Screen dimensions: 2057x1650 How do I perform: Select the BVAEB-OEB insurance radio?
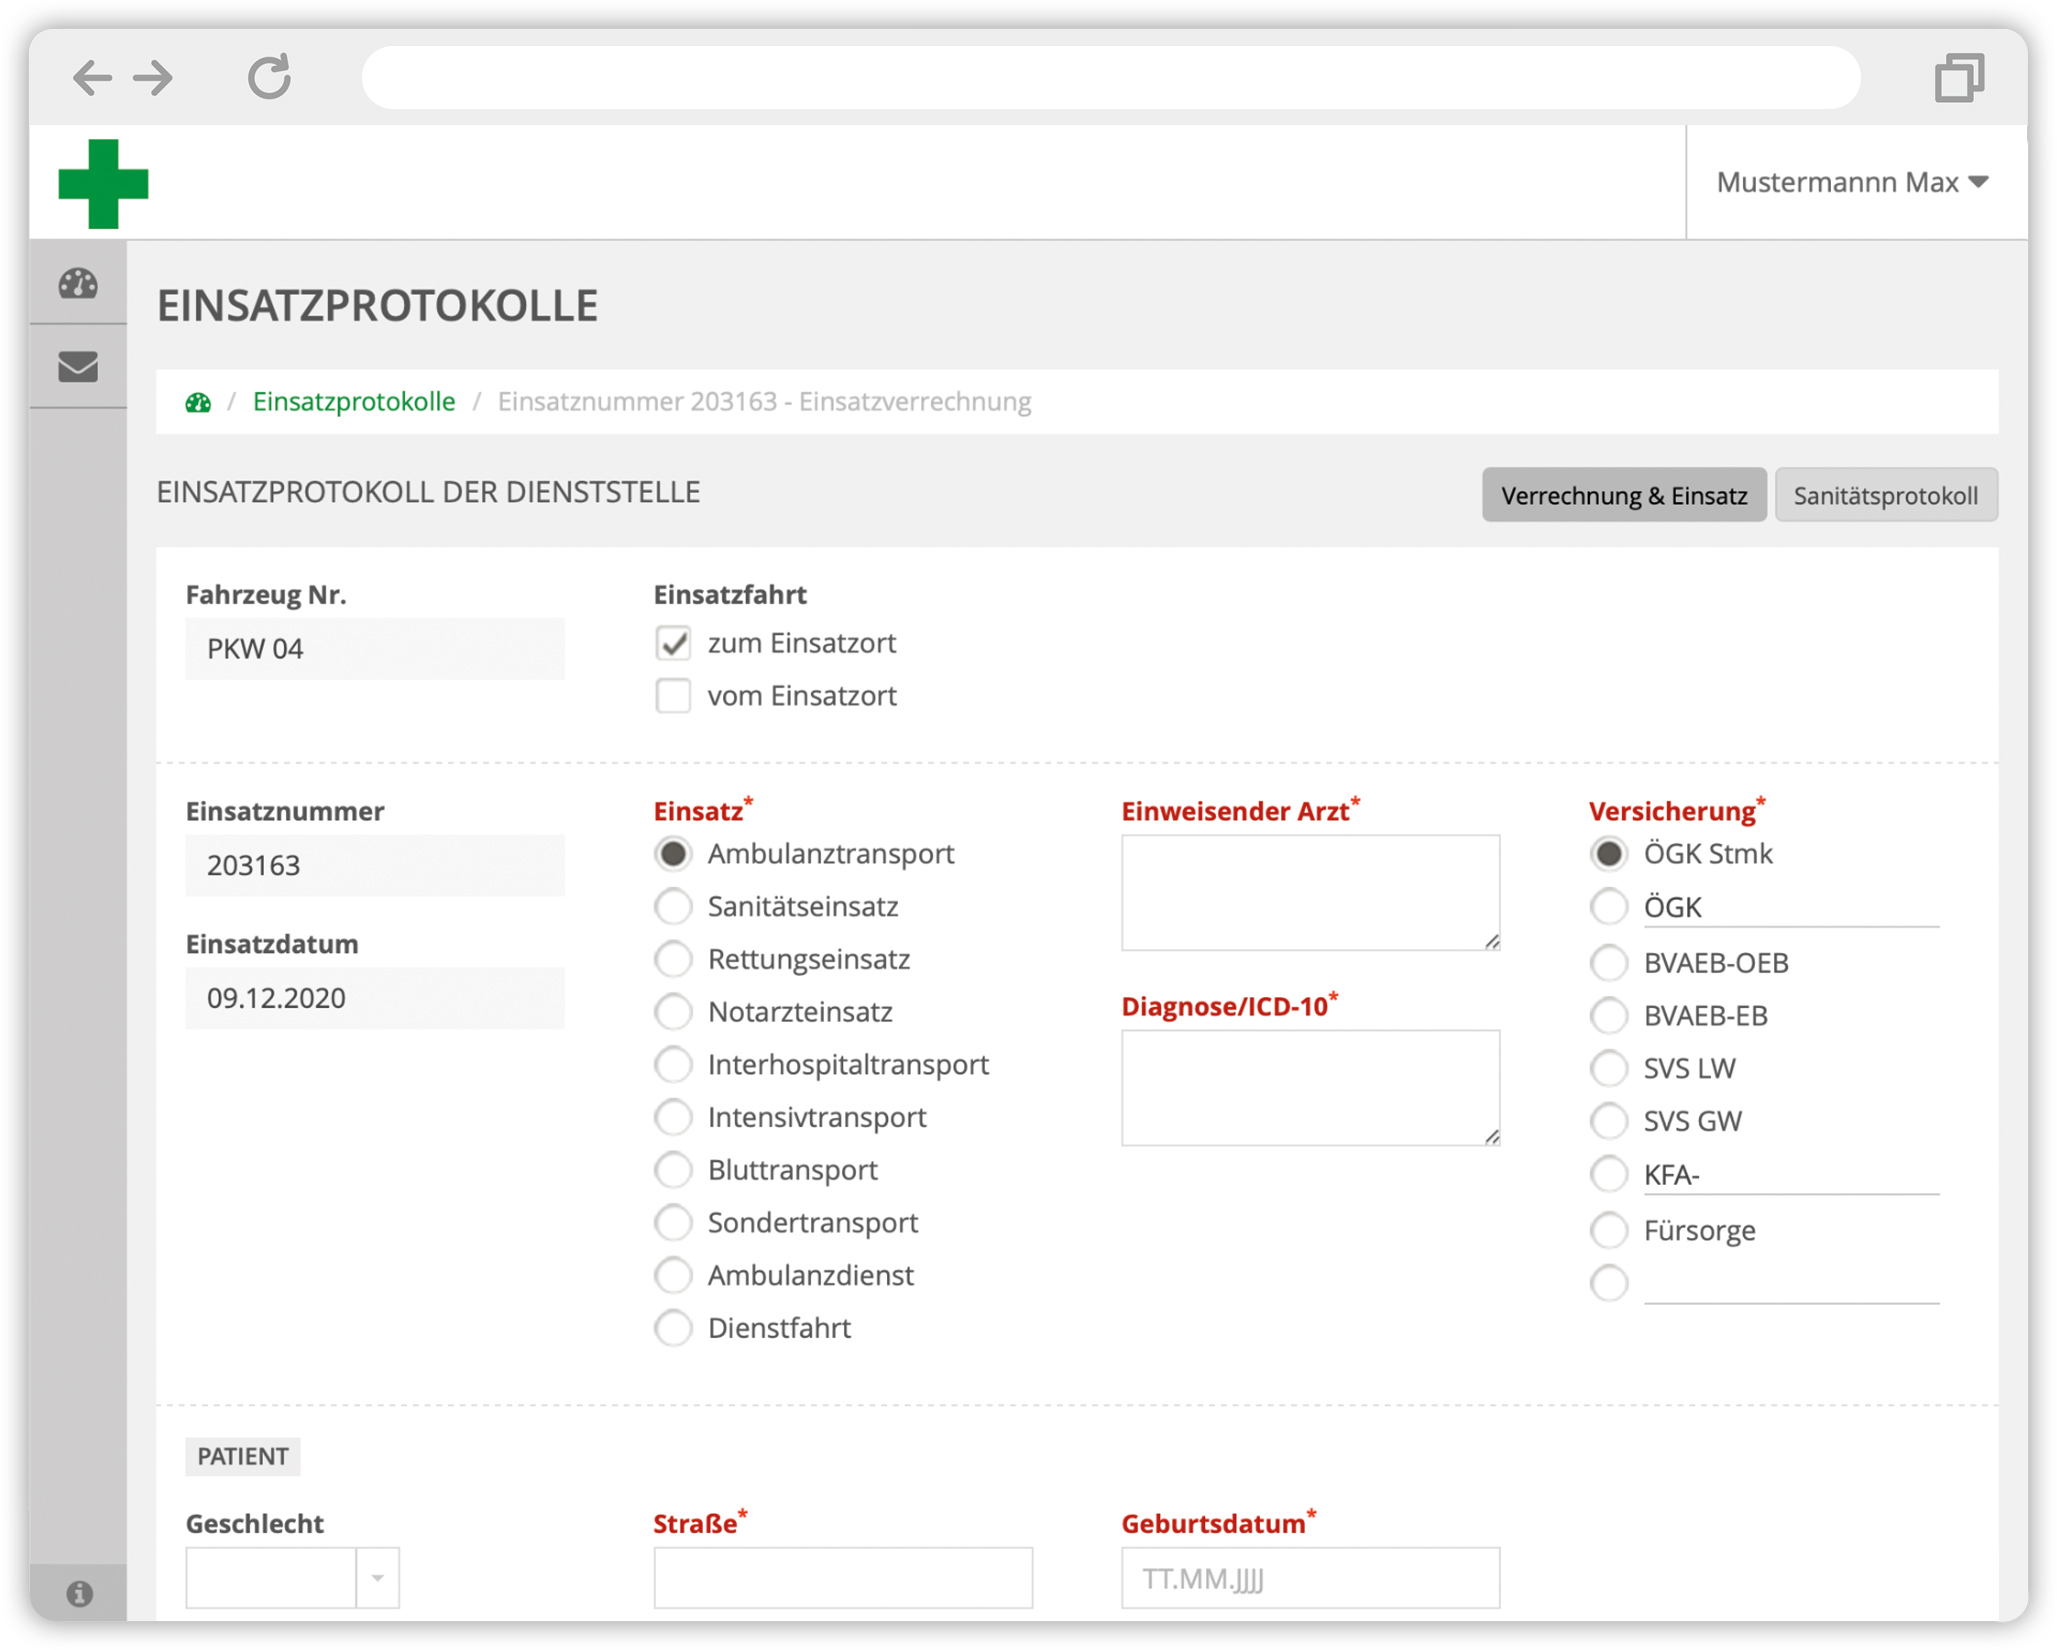point(1609,963)
